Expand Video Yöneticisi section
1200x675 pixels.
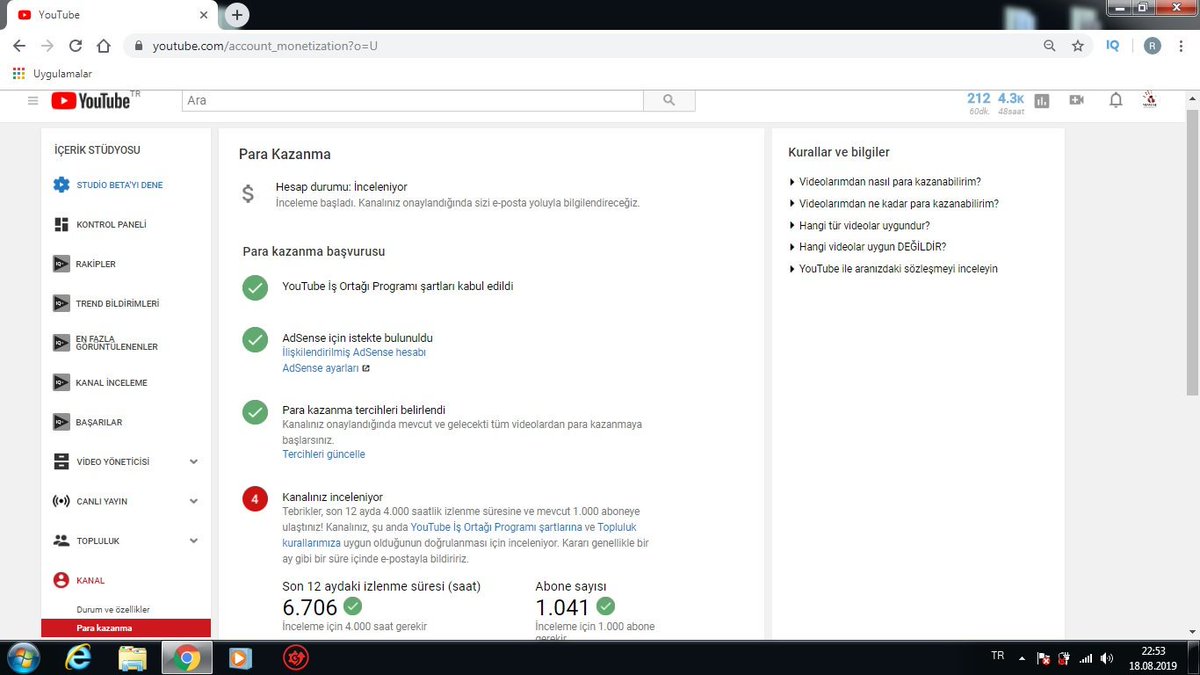[194, 462]
